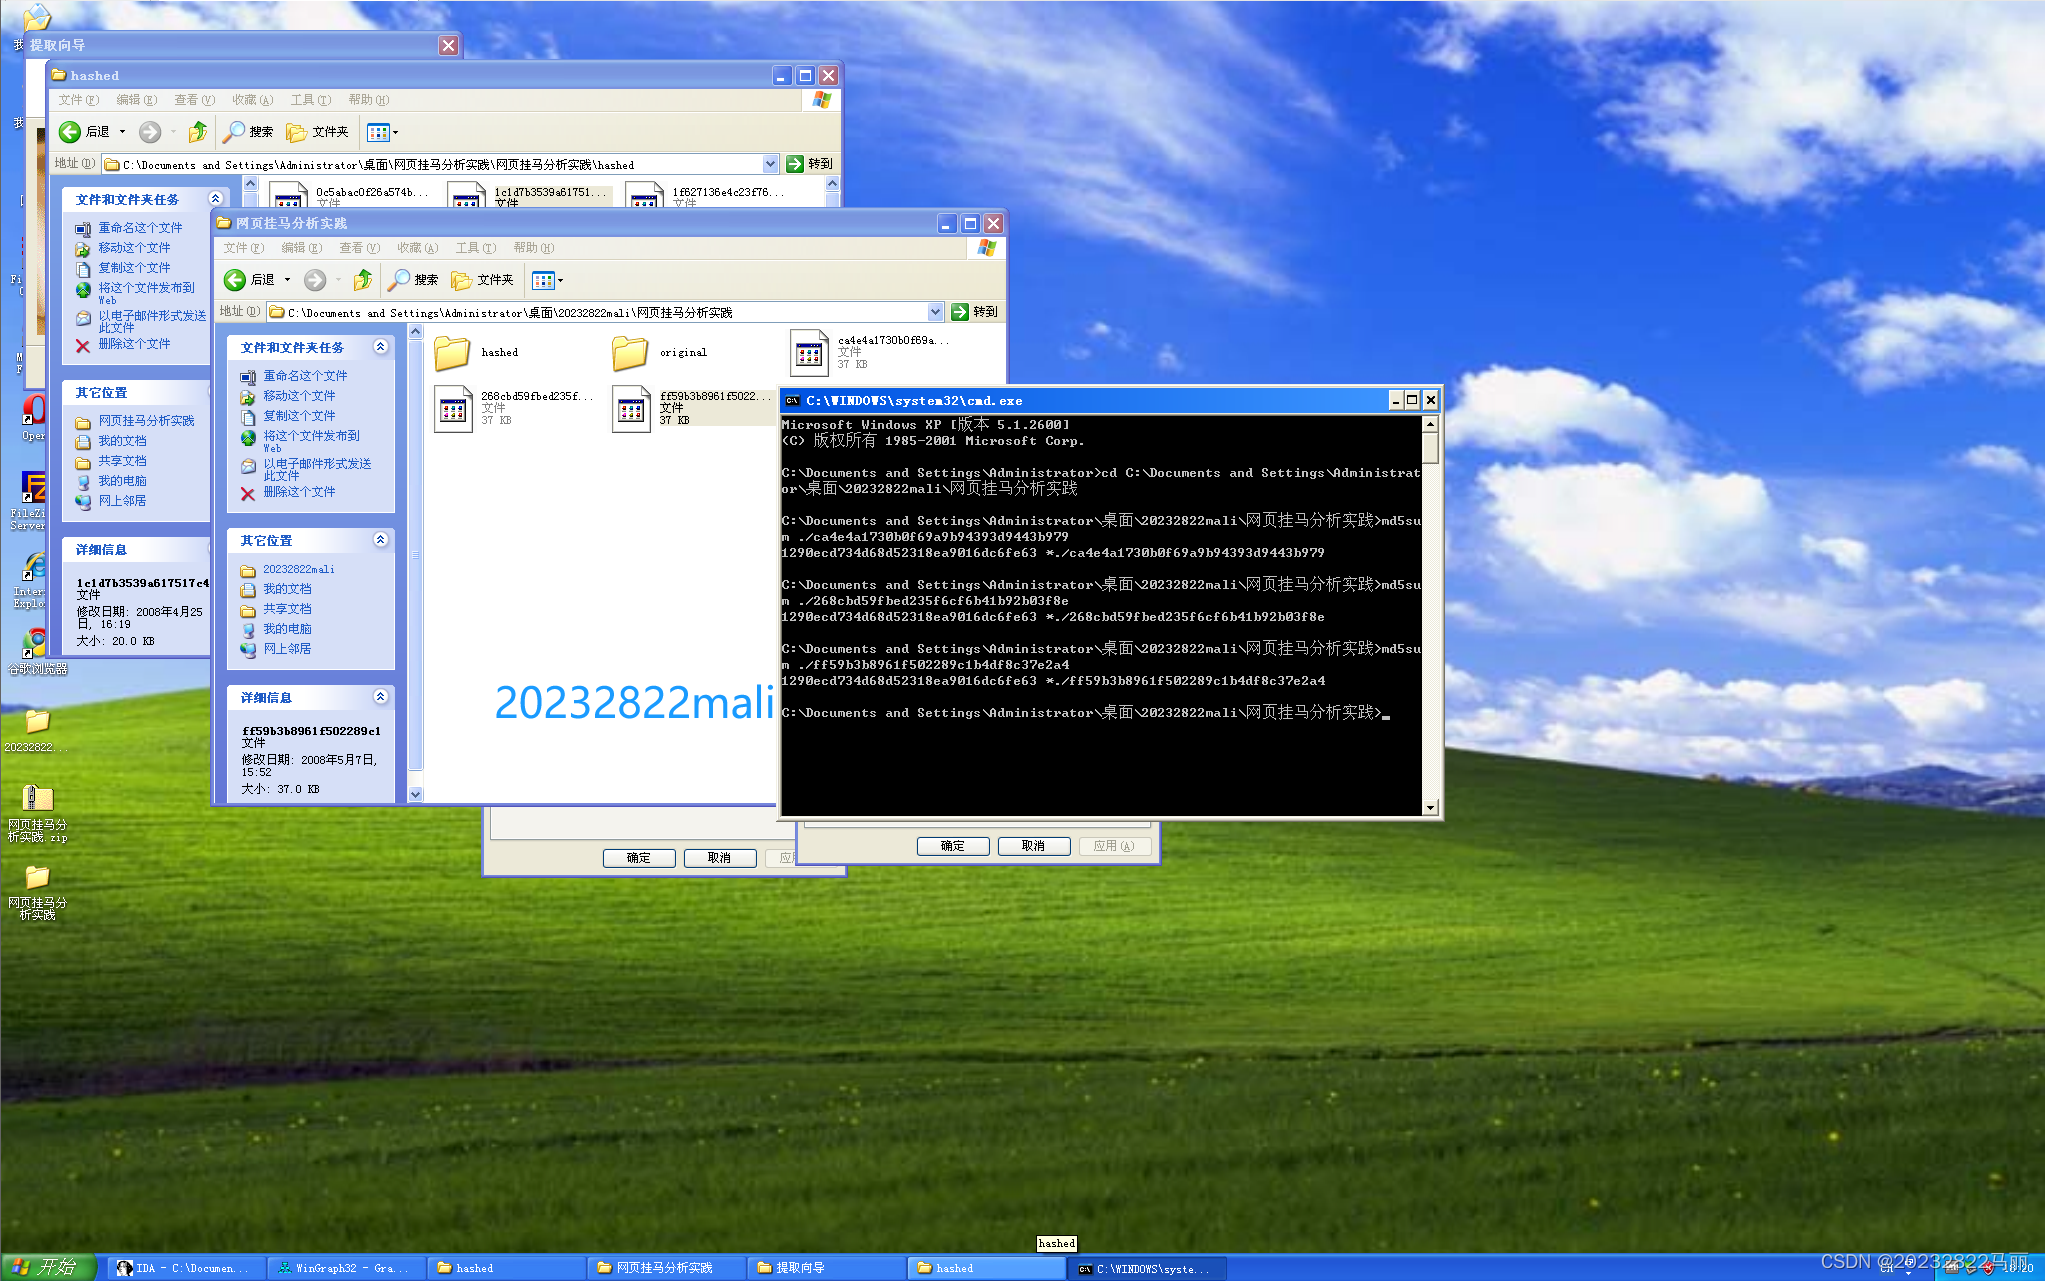Click Back arrow in hashed window toolbar
The image size is (2045, 1281).
70,132
